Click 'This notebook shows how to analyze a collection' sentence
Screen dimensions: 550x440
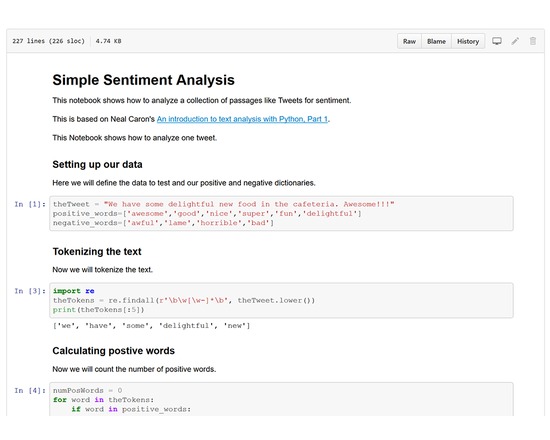click(x=202, y=100)
